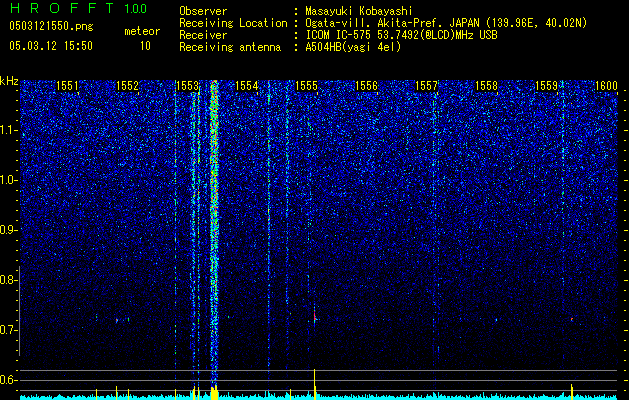The height and width of the screenshot is (400, 629).
Task: Click the 1553 time marker
Action: click(187, 85)
